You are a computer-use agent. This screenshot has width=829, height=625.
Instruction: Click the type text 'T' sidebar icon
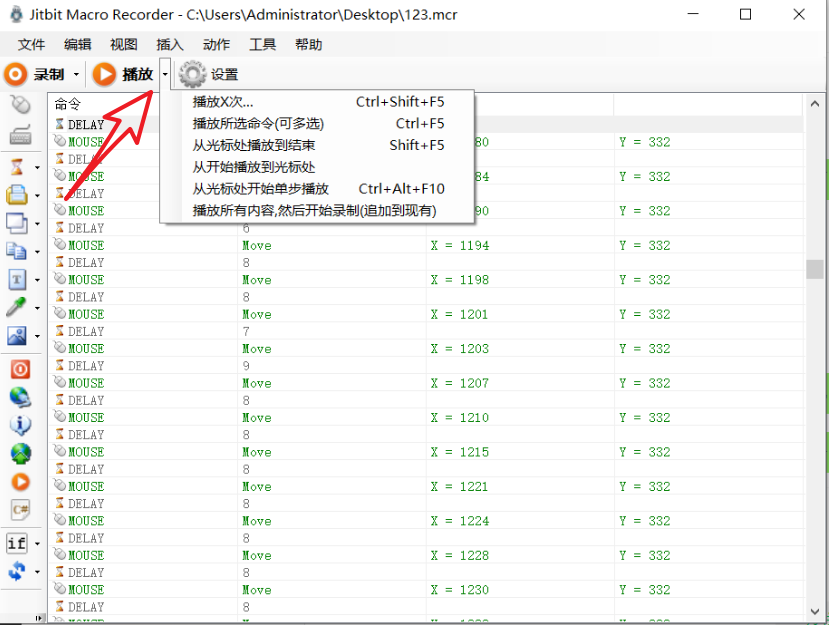(17, 279)
